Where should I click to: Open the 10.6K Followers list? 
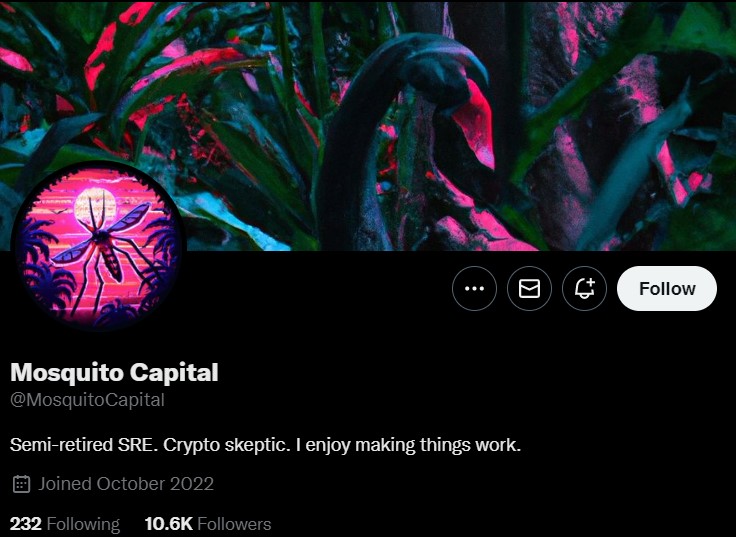point(208,524)
